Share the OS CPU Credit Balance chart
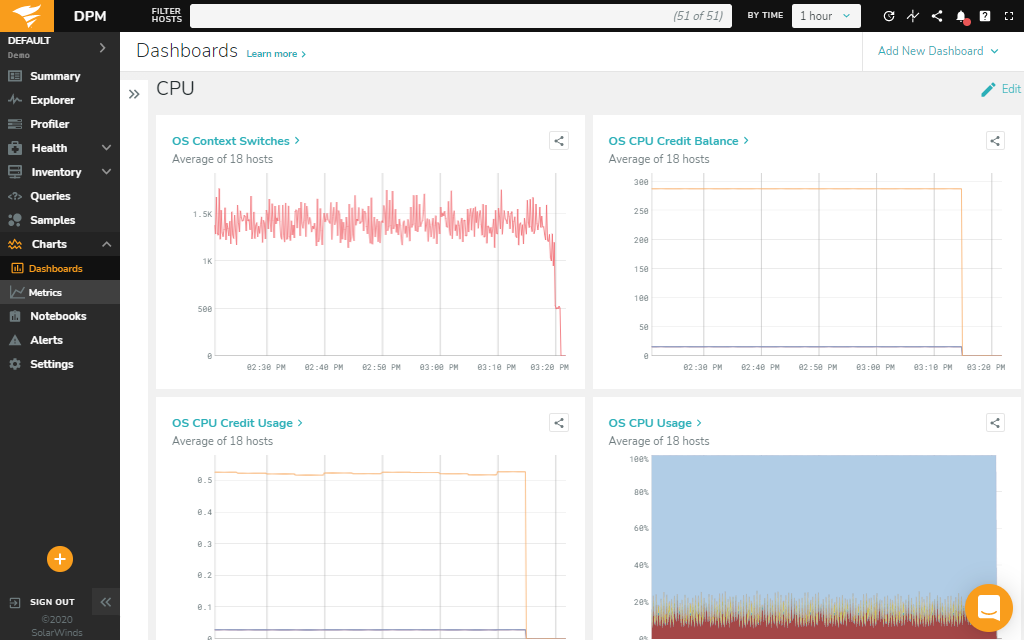 pos(995,141)
